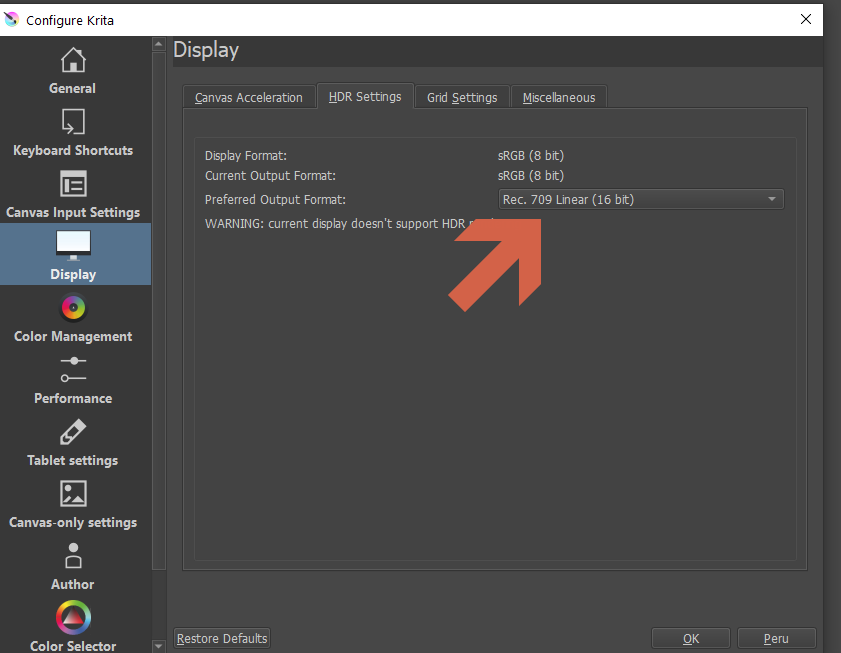Select Keyboard Shortcuts icon in sidebar

(x=73, y=123)
